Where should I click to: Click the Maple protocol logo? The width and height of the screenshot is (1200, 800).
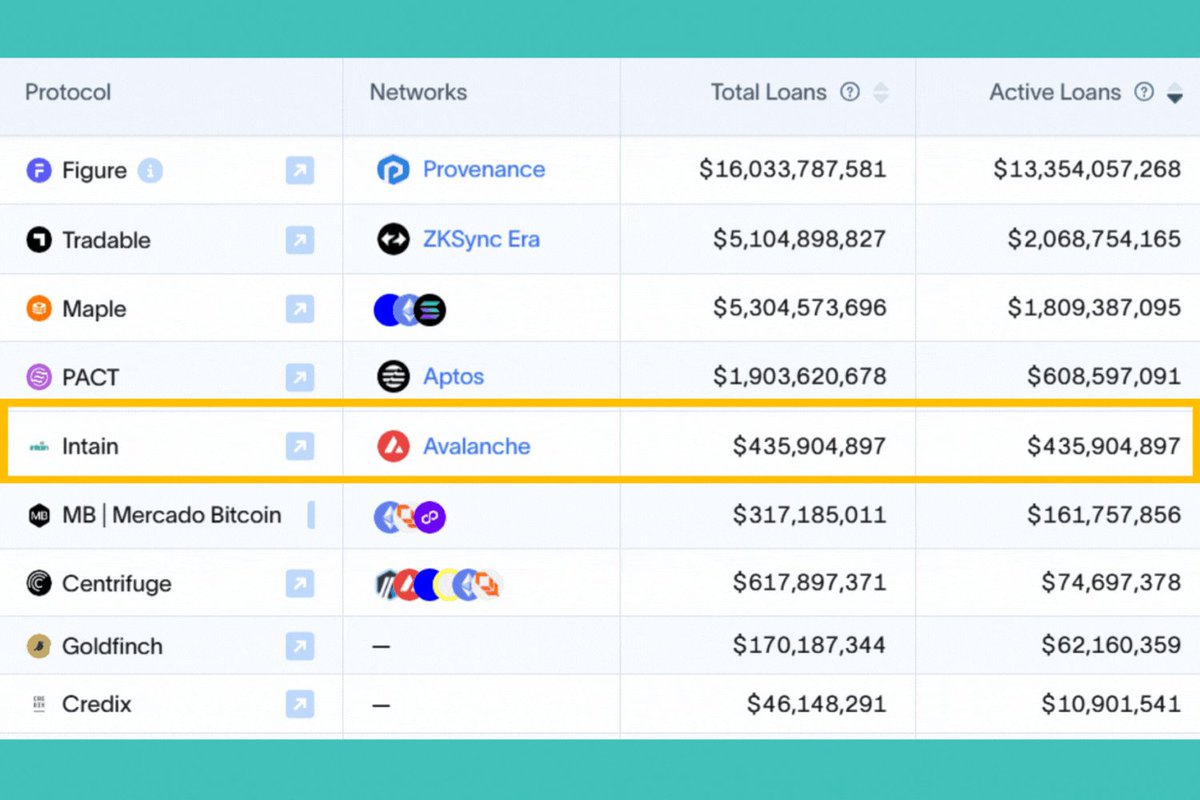pos(39,309)
